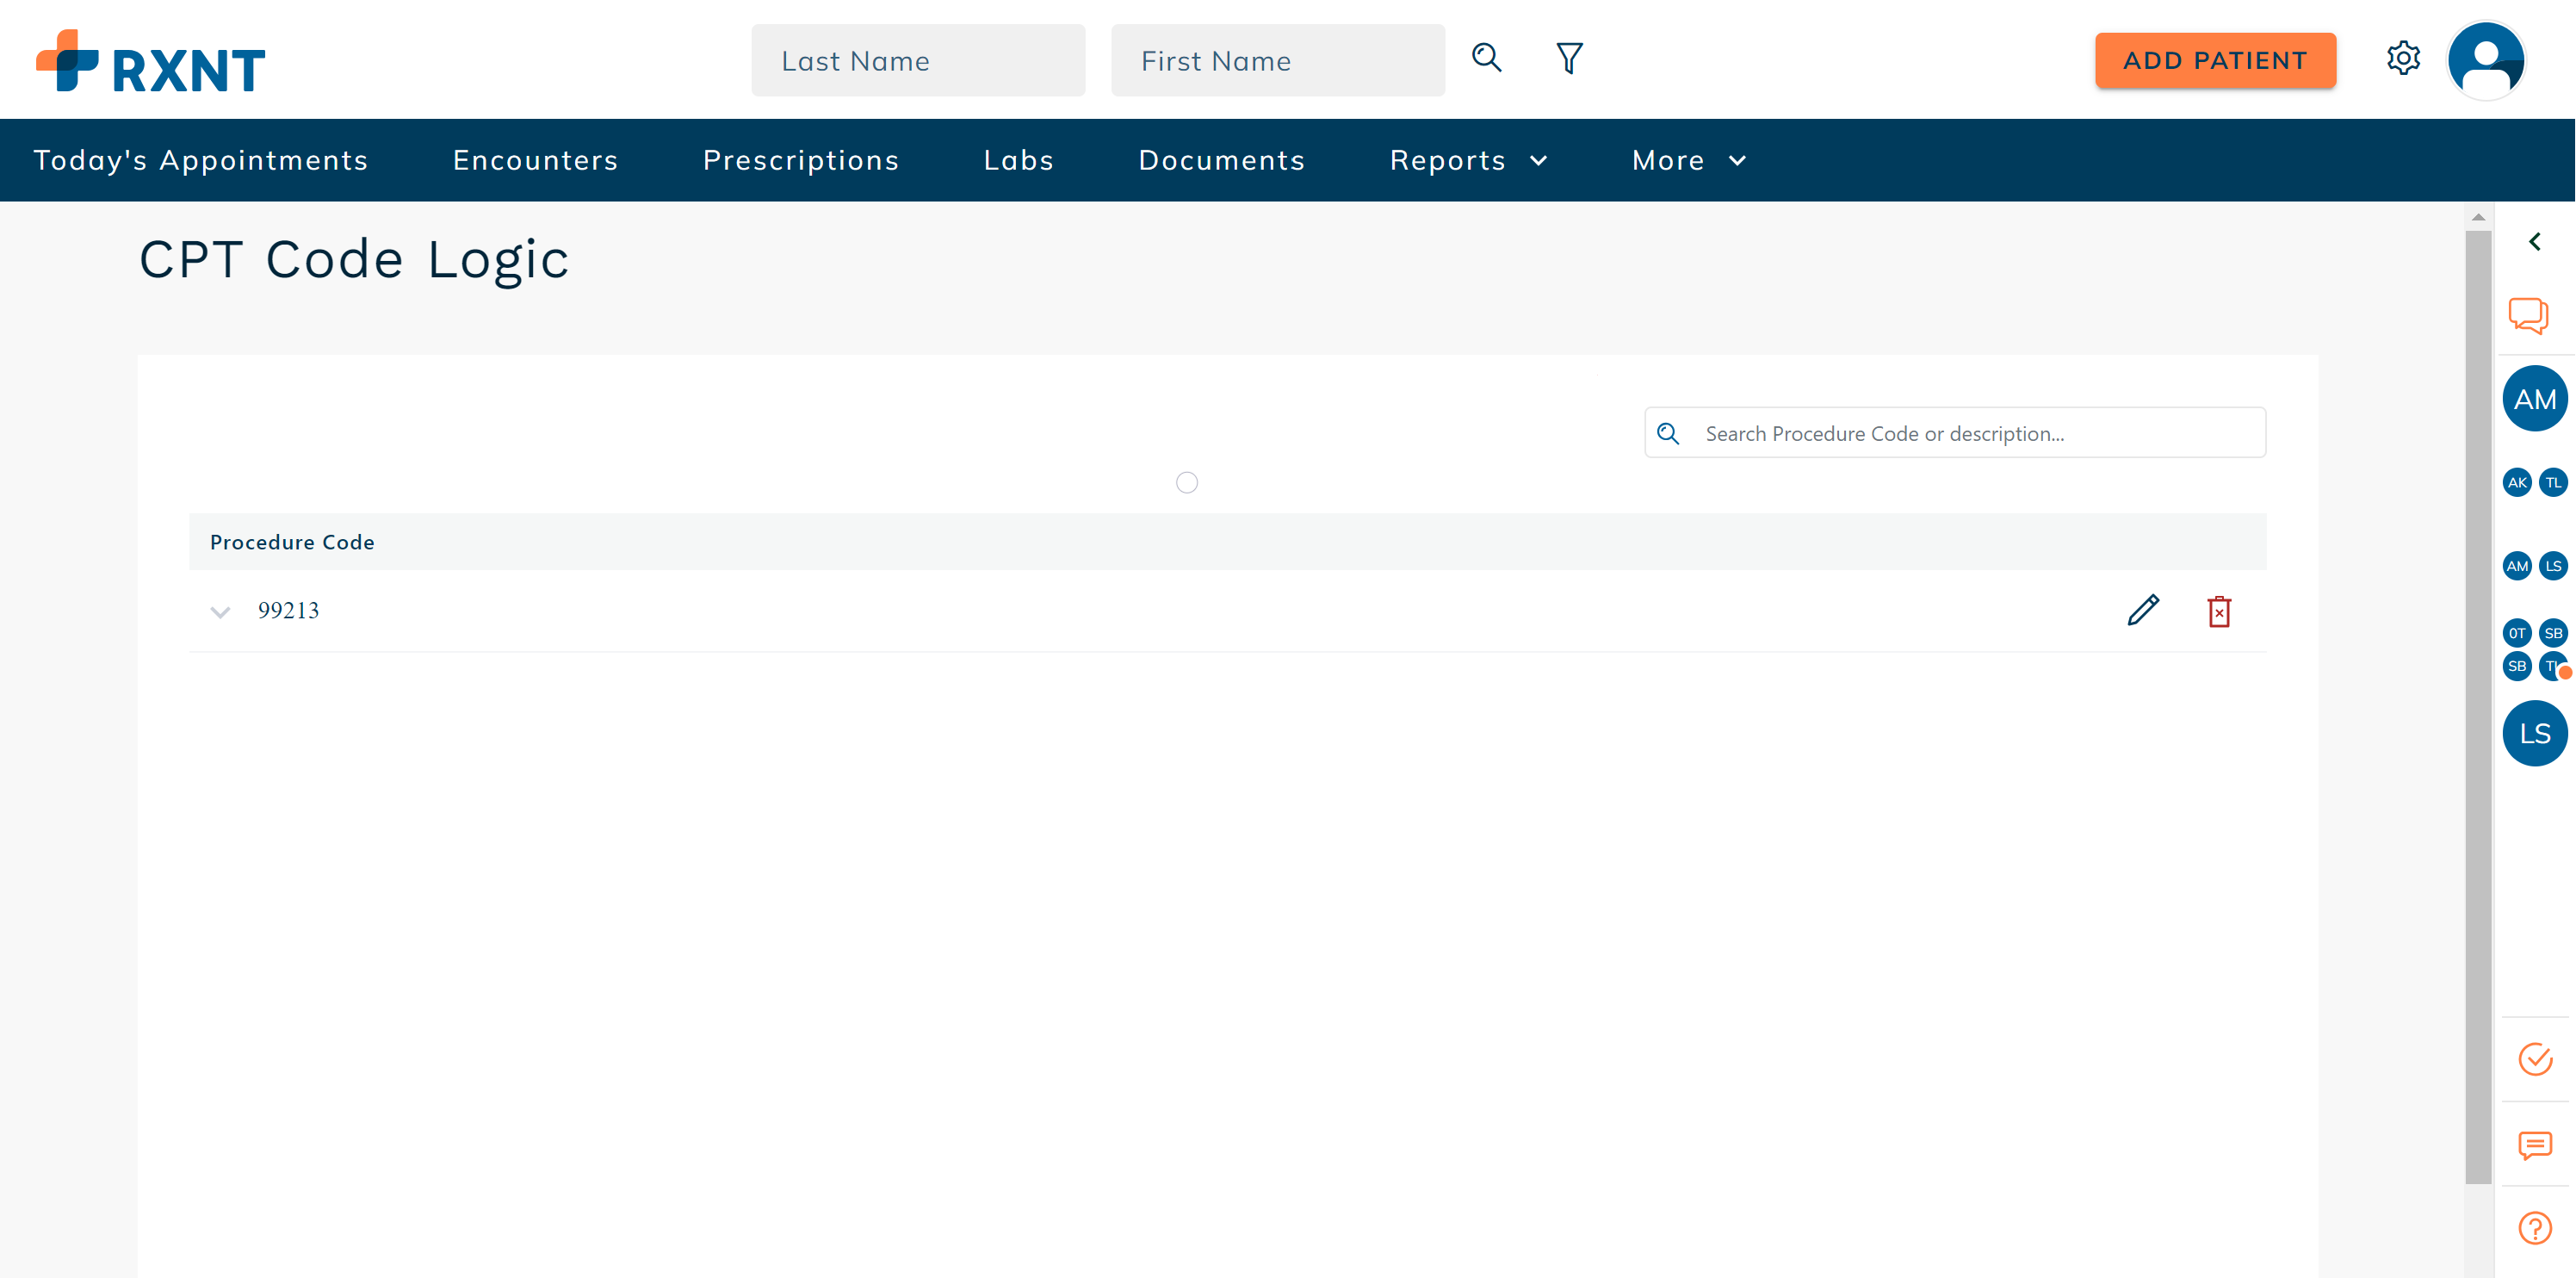Open the help question mark icon
Viewport: 2576px width, 1278px height.
pos(2534,1227)
